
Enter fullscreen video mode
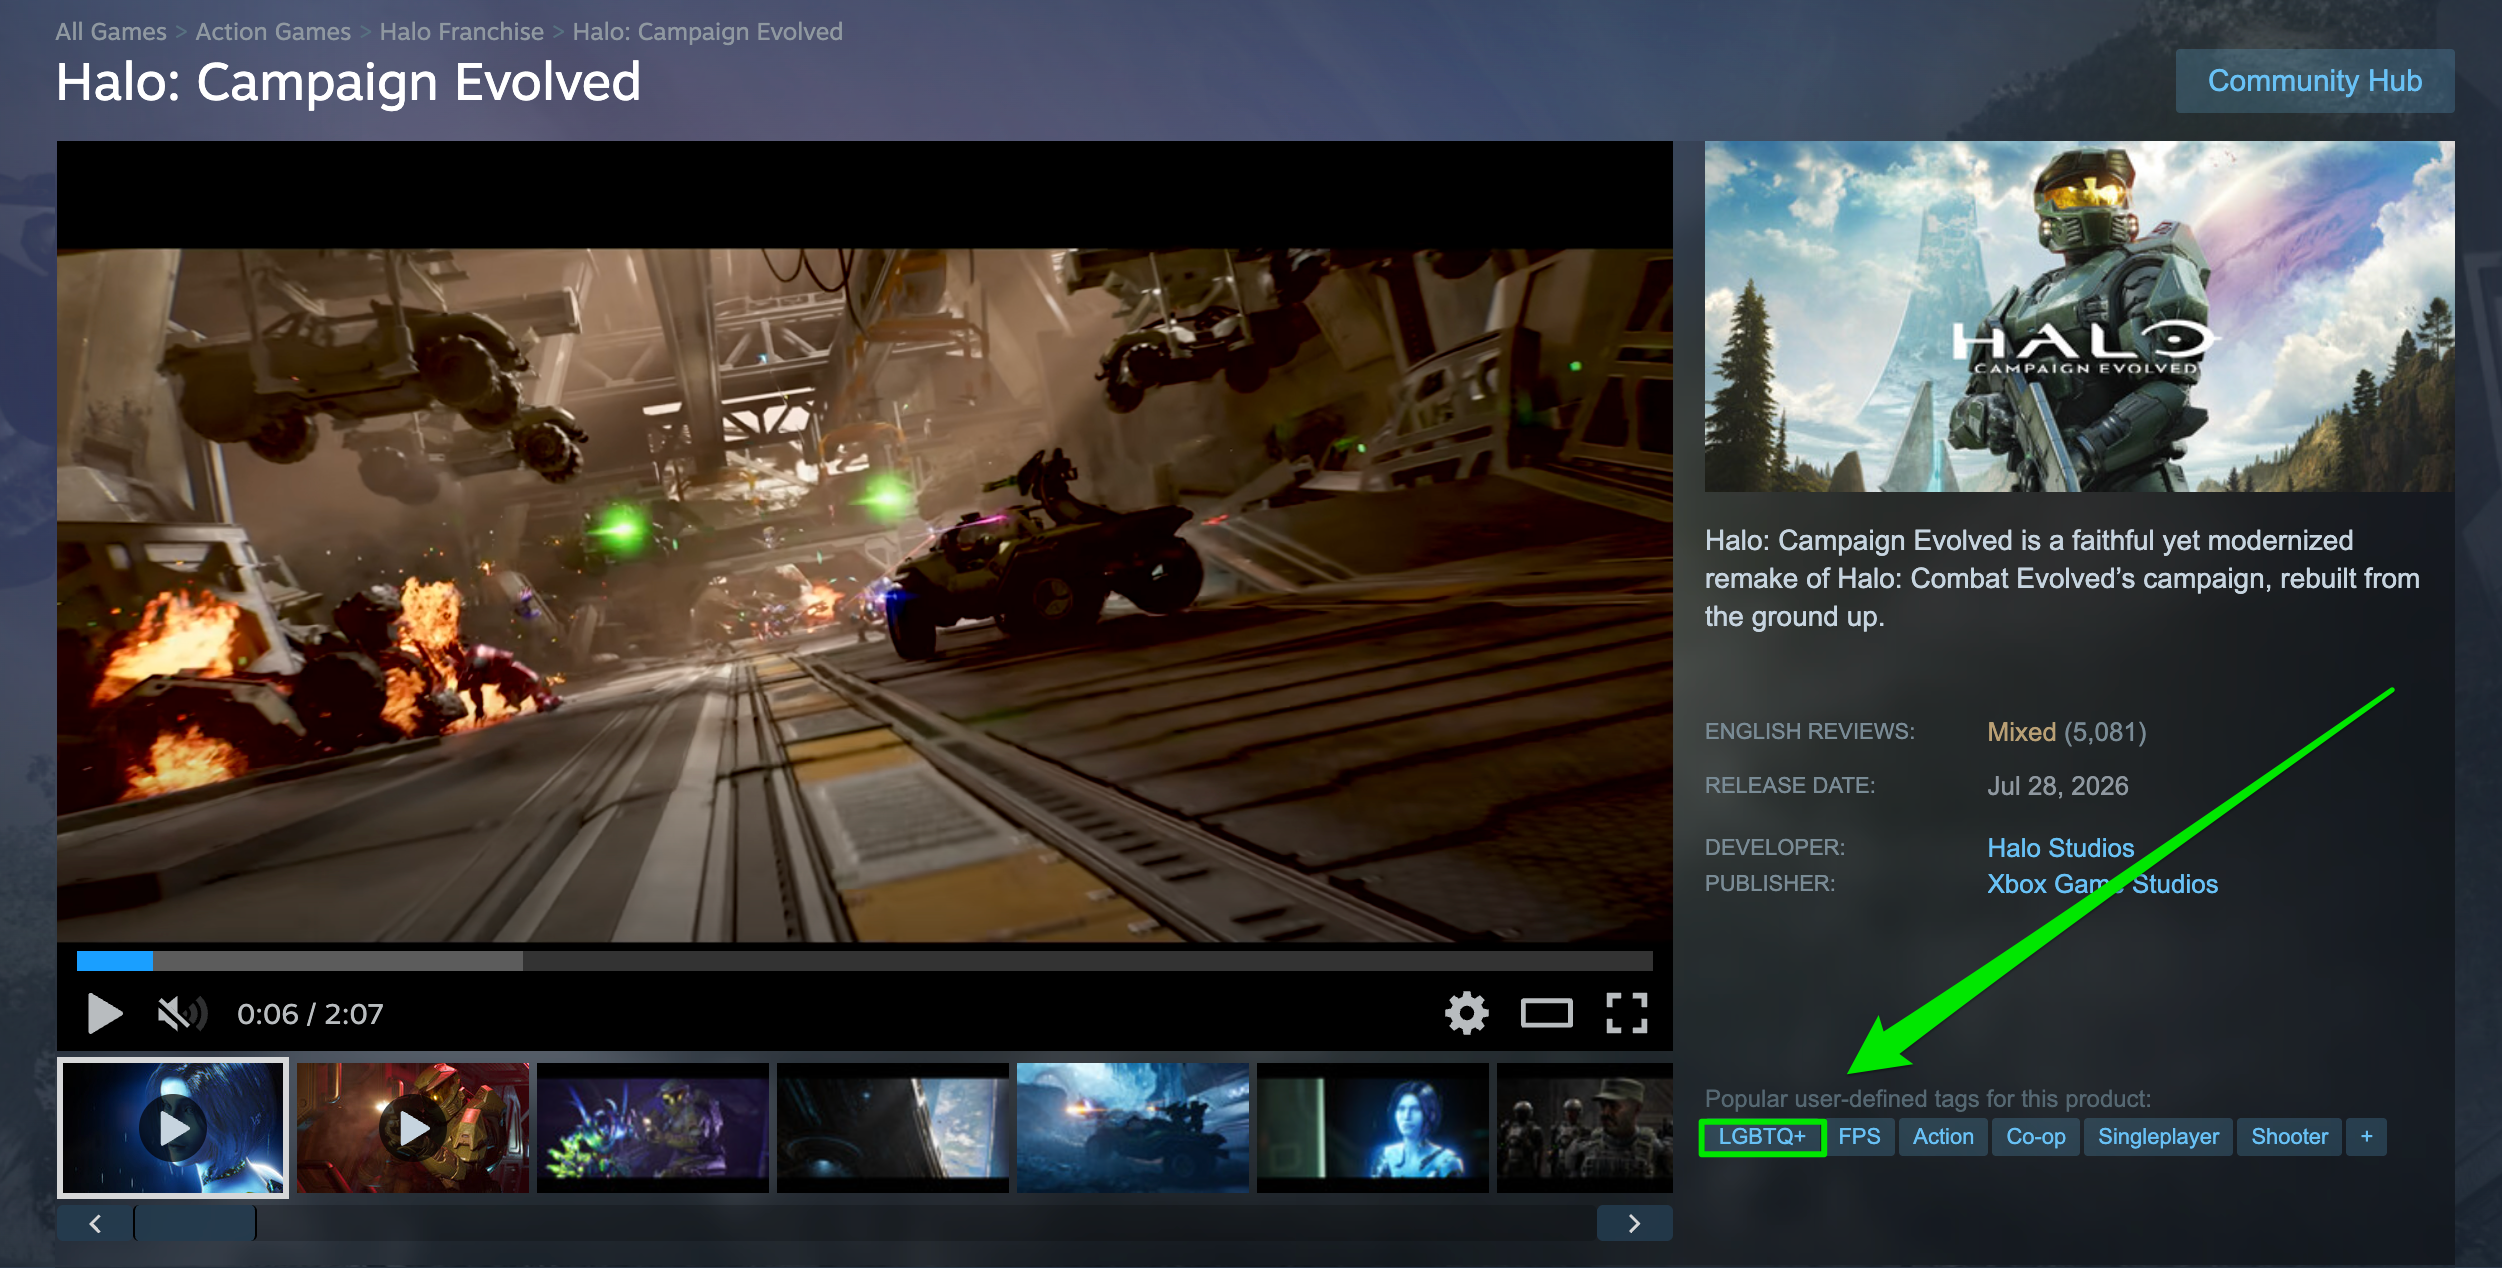[1626, 1013]
